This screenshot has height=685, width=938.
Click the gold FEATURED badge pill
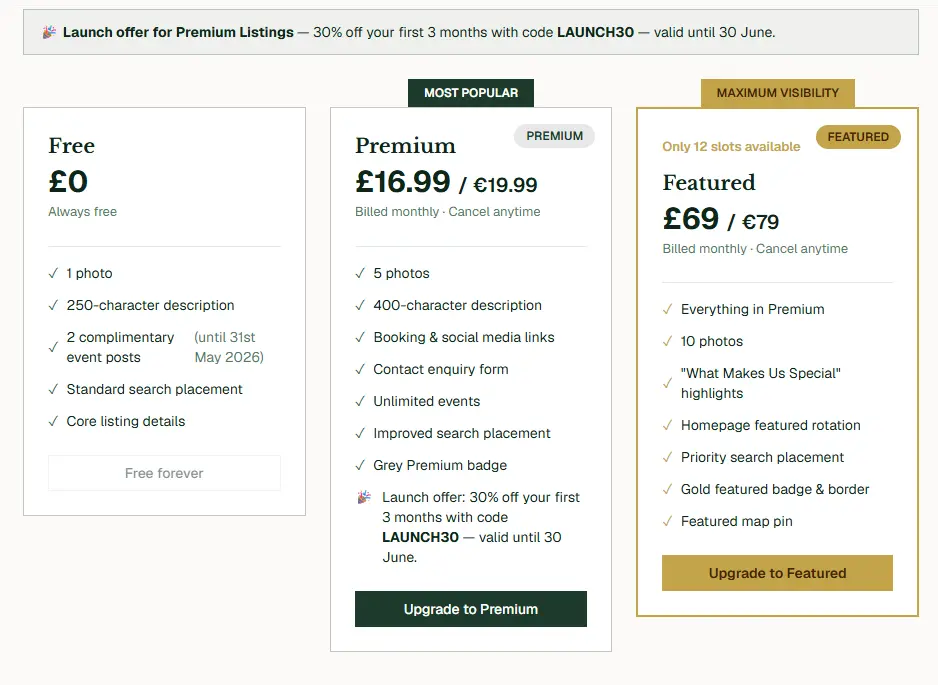point(858,137)
